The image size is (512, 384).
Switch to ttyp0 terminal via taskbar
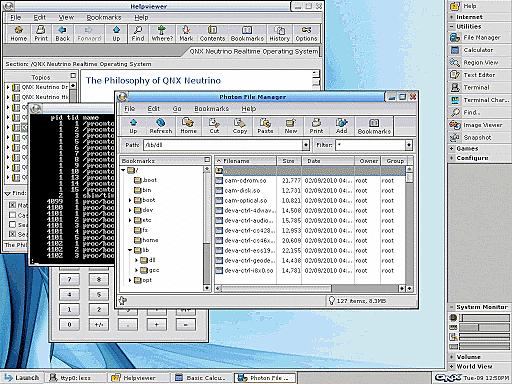(76, 378)
